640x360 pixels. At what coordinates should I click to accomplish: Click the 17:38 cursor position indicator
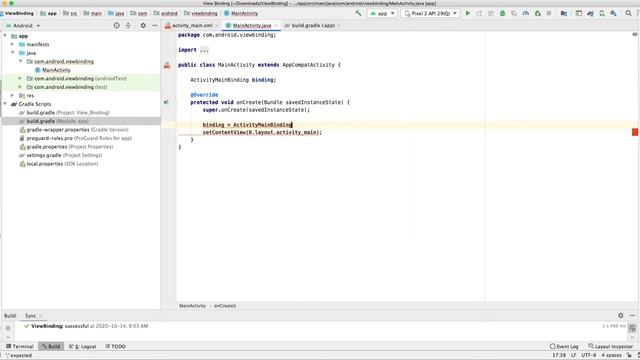[x=559, y=355]
